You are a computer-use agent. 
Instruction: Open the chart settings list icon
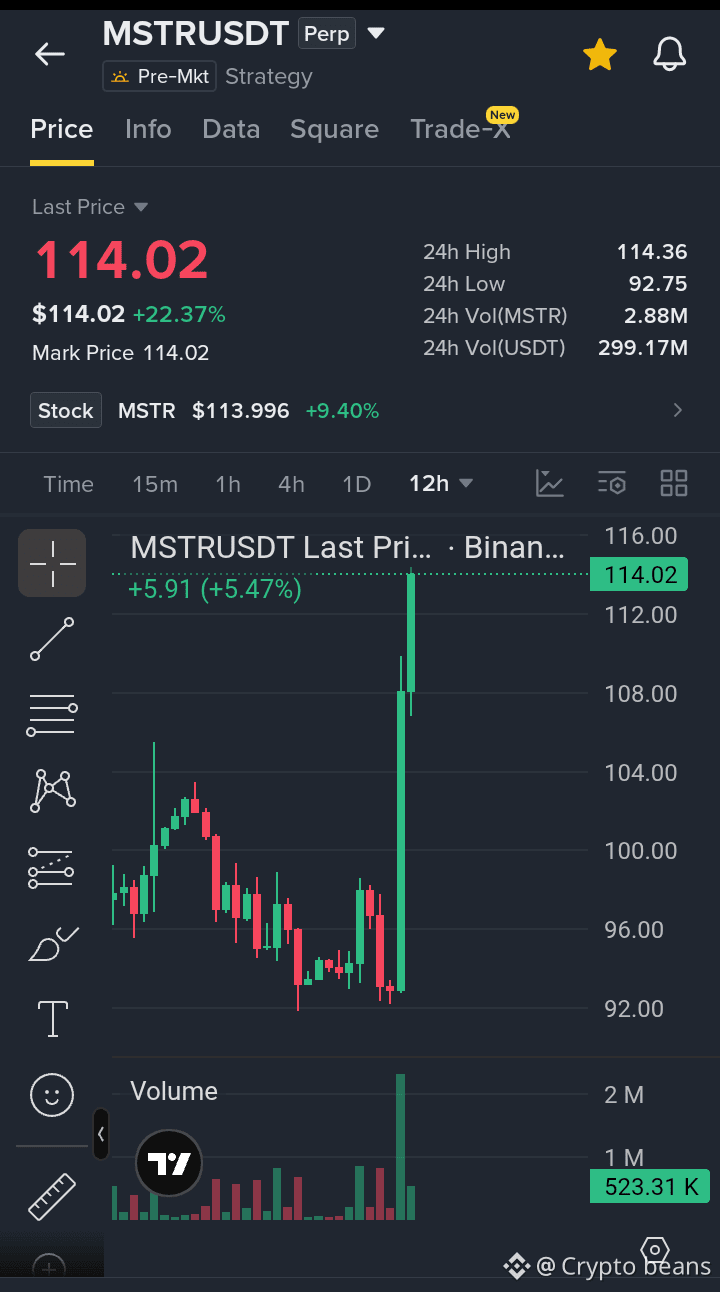coord(612,483)
